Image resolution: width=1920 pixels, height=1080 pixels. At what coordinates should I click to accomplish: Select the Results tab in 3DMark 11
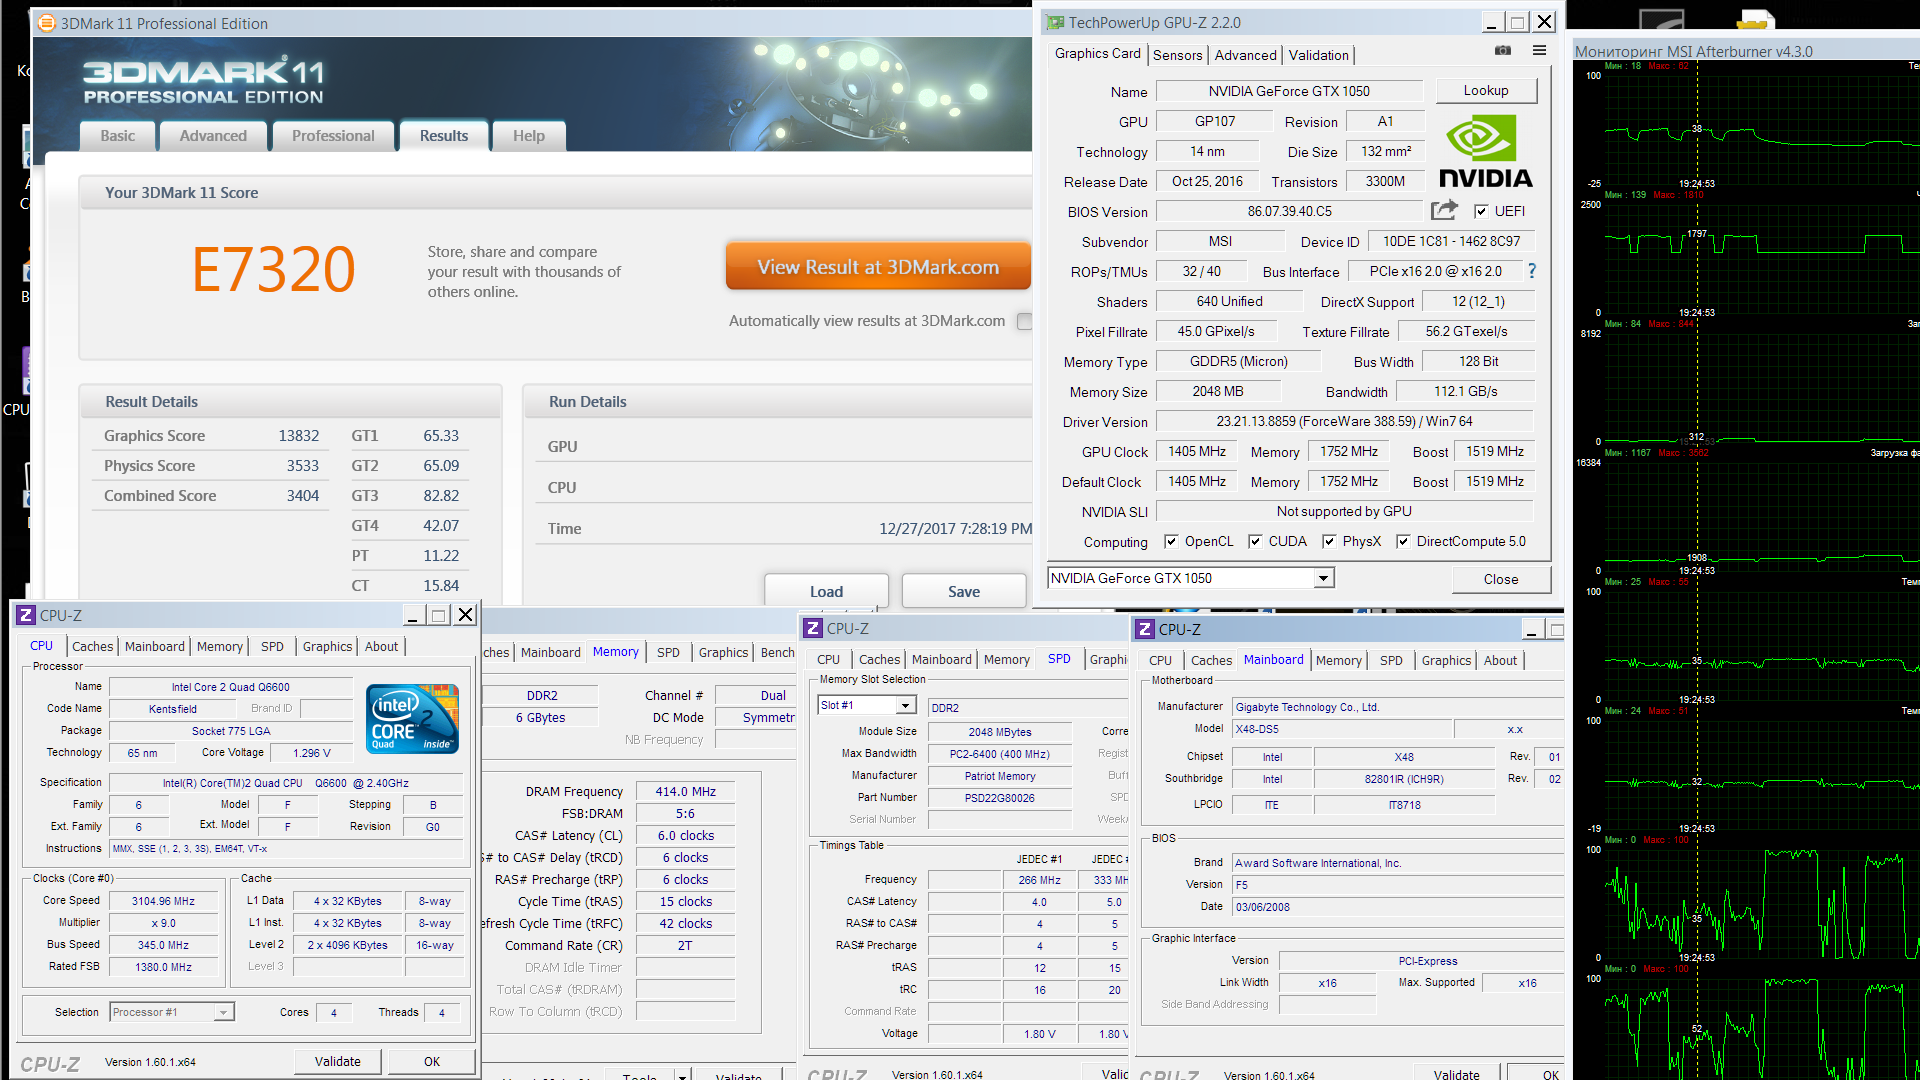coord(444,136)
